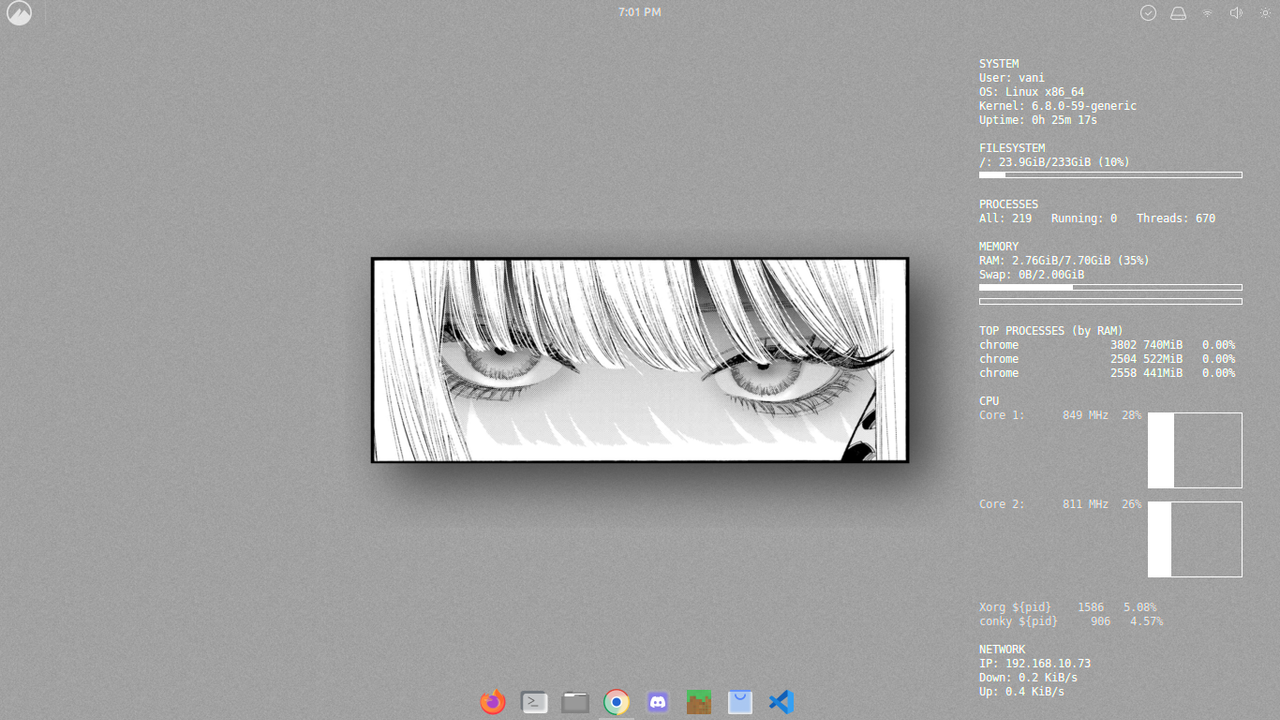The height and width of the screenshot is (720, 1280).
Task: Click the empty Swap usage bar
Action: click(x=1110, y=301)
